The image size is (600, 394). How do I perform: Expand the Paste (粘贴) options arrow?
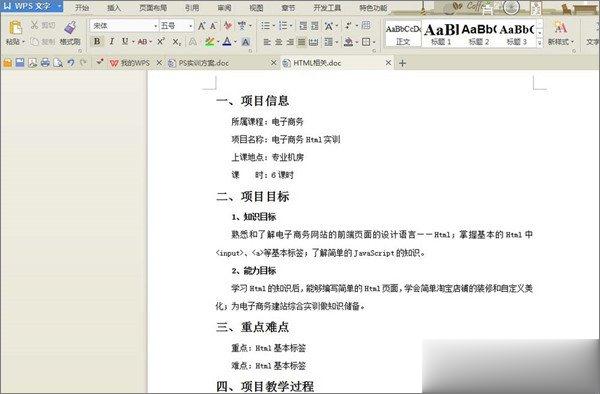click(24, 41)
